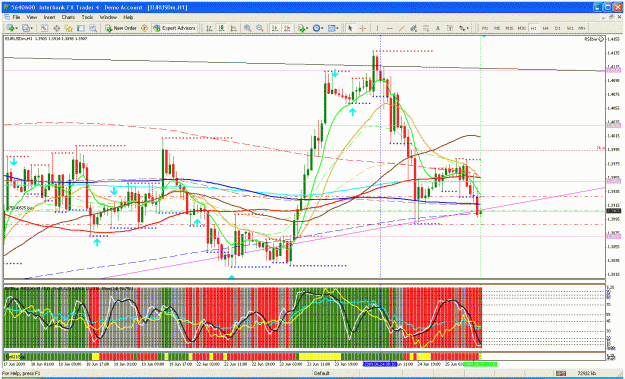625x379 pixels.
Task: Select the M1 timeframe
Action: [485, 28]
